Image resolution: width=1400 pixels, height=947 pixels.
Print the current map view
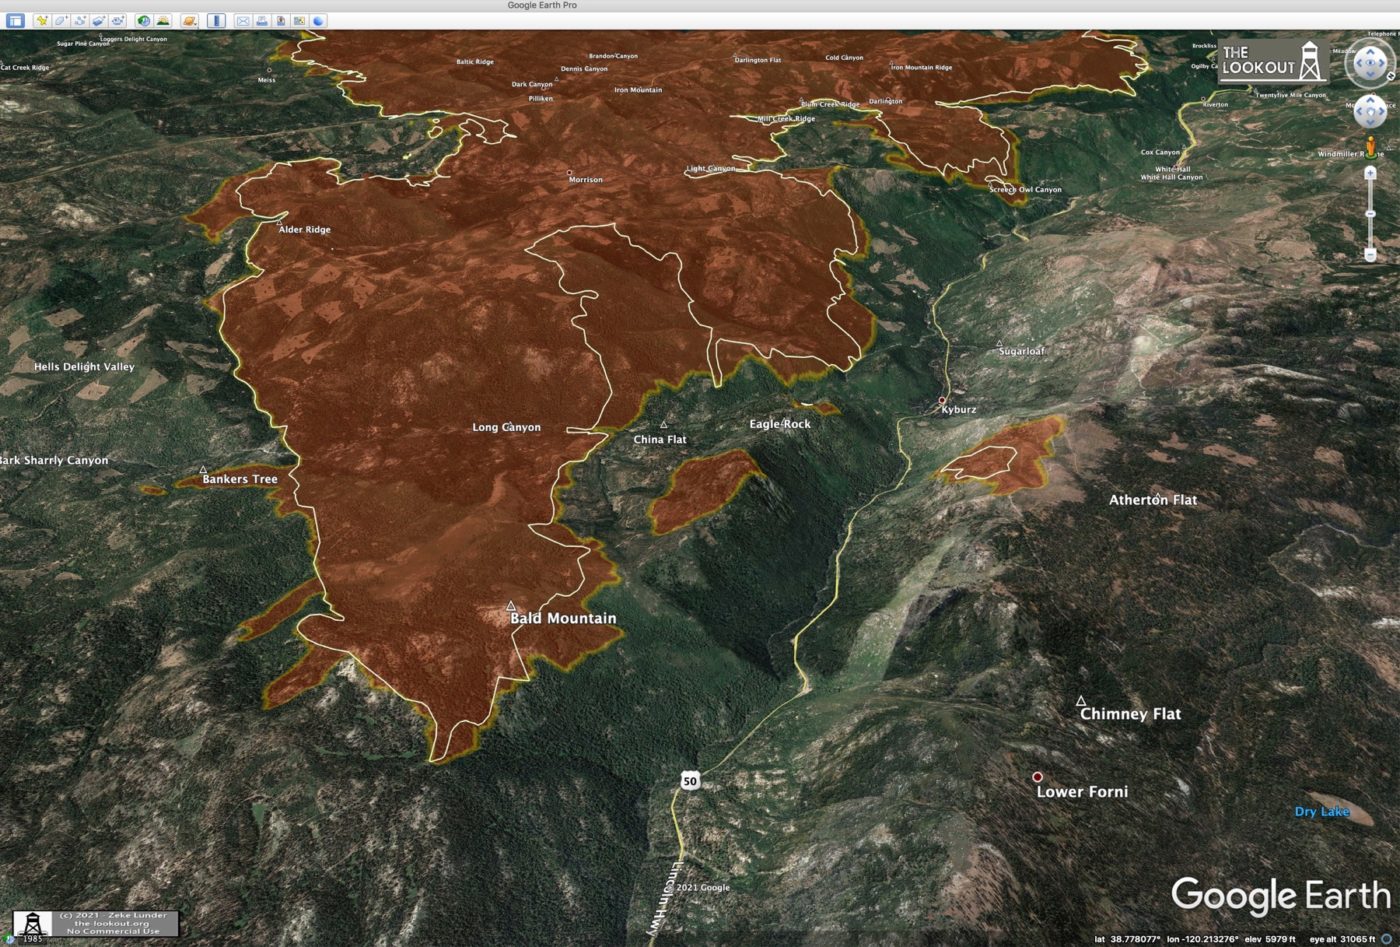[x=262, y=20]
